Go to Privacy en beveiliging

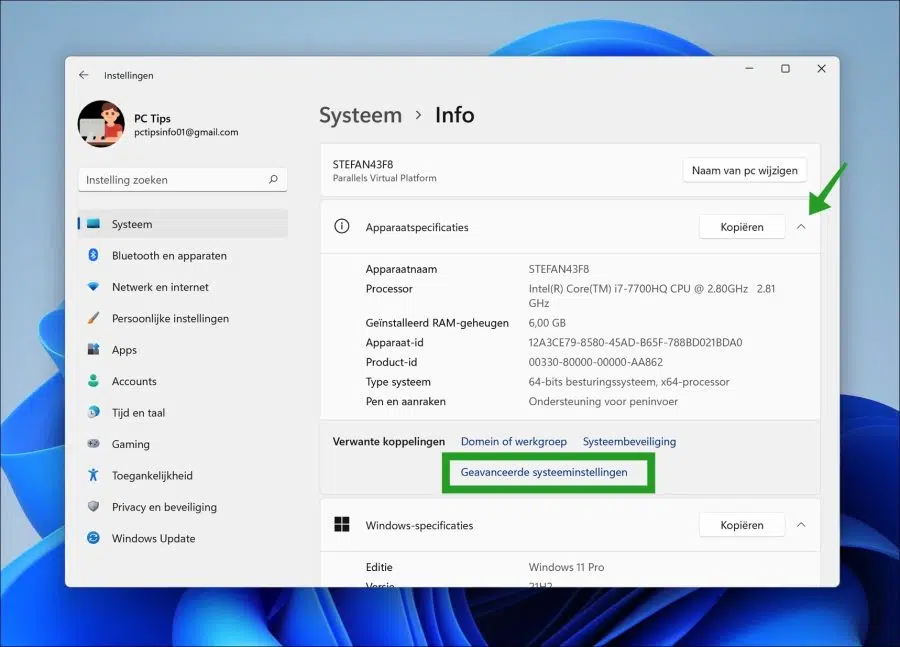(x=183, y=507)
